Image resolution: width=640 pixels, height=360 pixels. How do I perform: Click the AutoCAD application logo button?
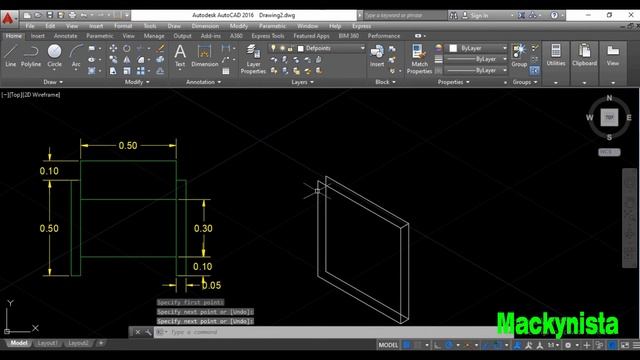coord(8,18)
